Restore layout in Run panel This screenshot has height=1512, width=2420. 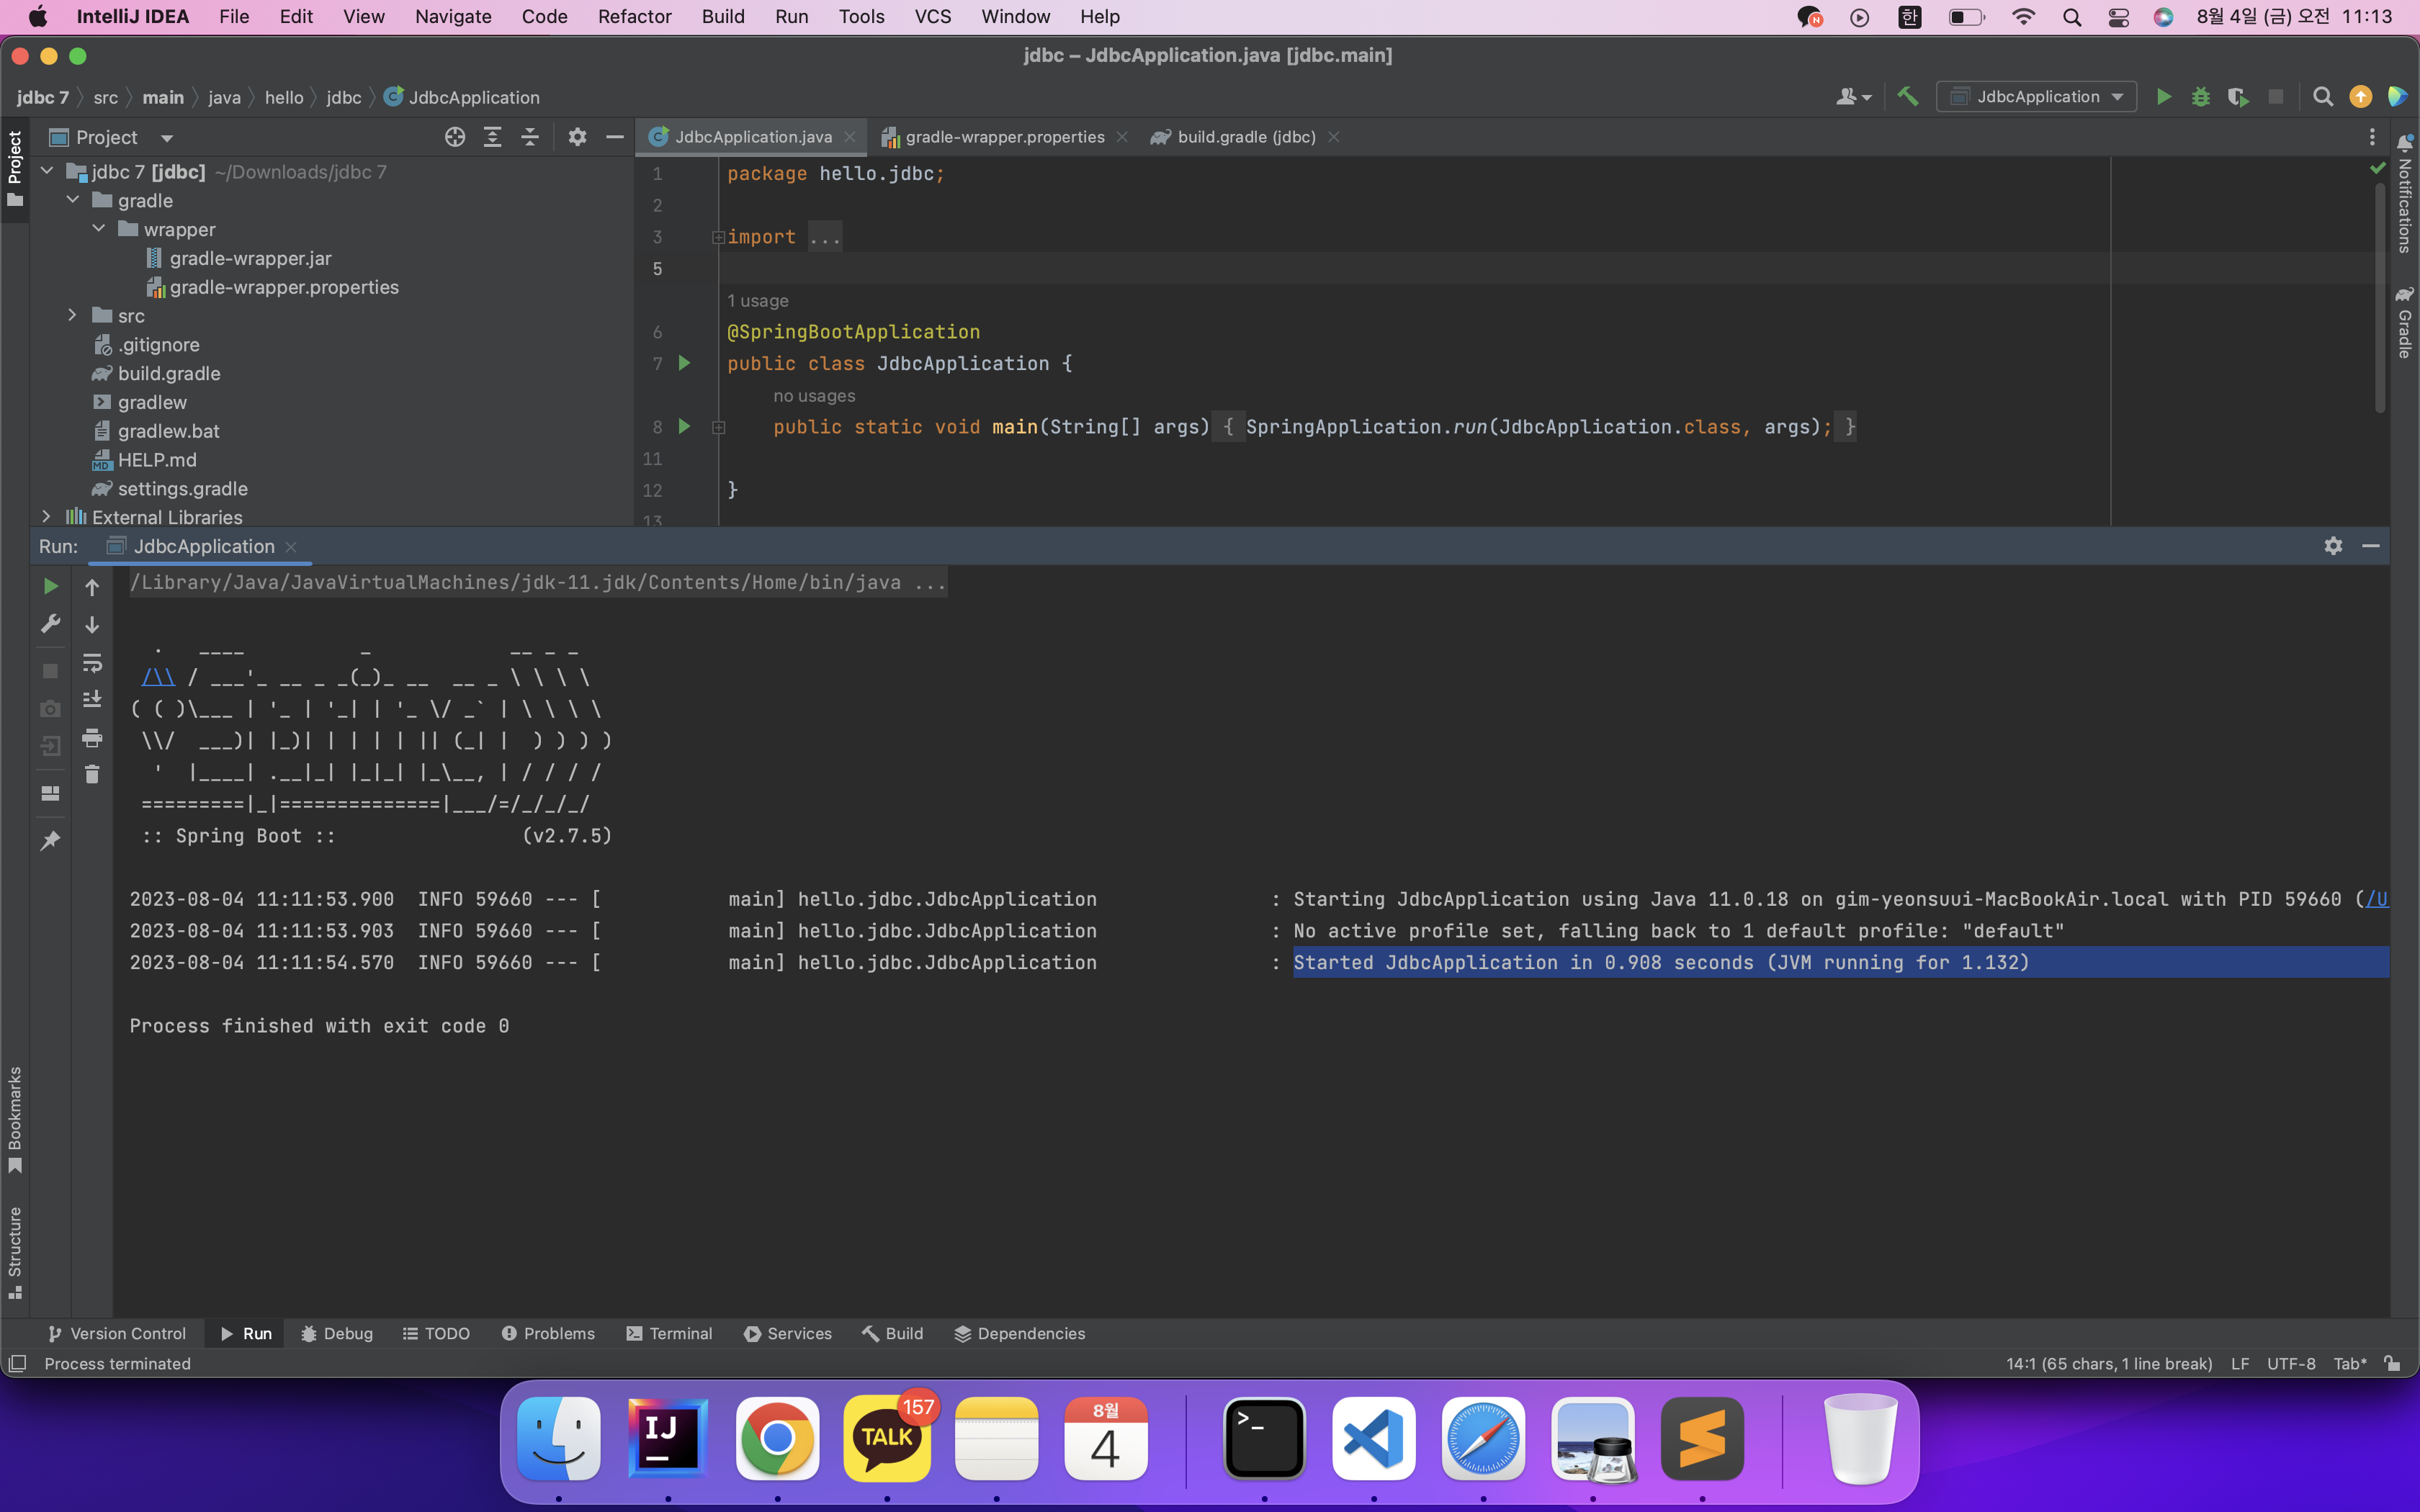tap(50, 793)
